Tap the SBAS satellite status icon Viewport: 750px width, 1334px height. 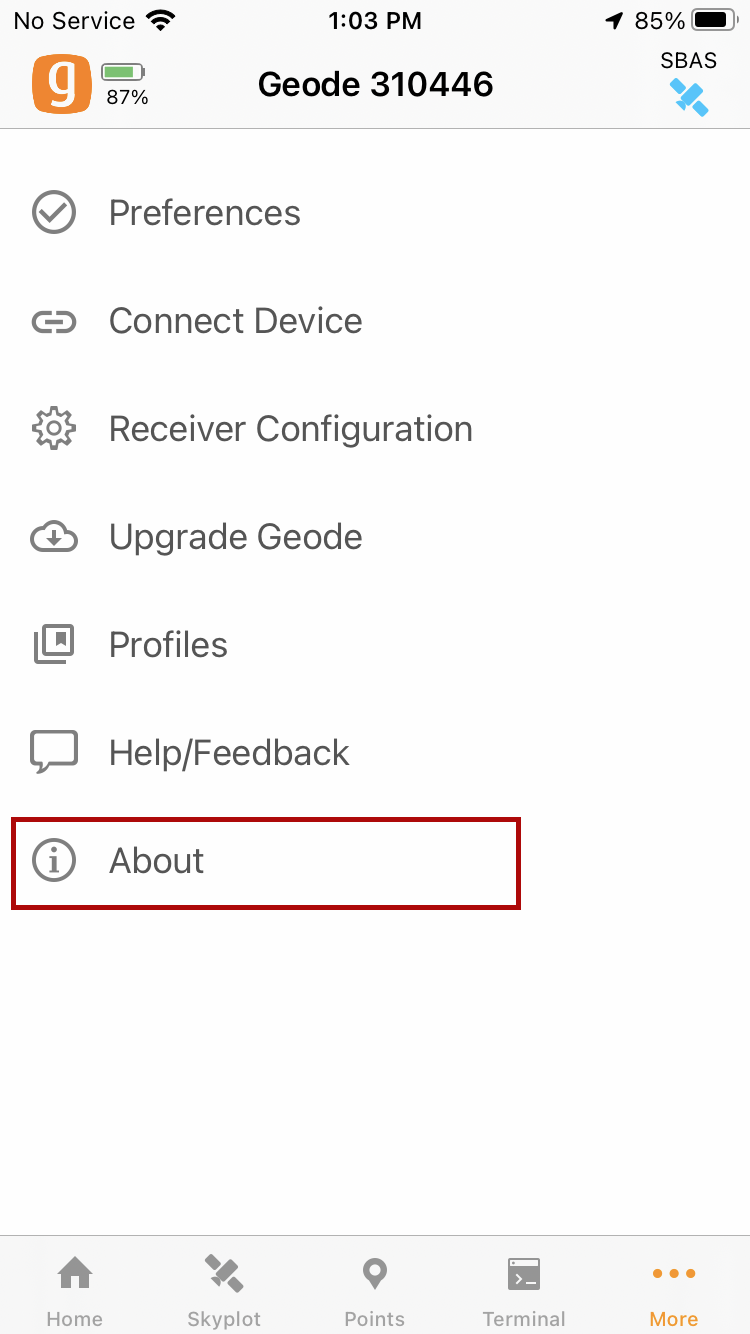tap(689, 96)
